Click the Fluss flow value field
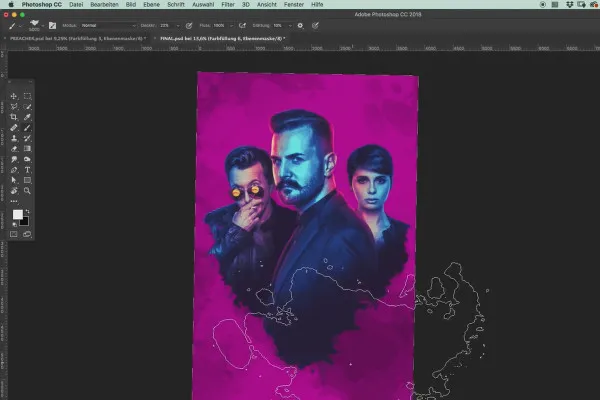Viewport: 600px width, 400px height. (x=220, y=26)
